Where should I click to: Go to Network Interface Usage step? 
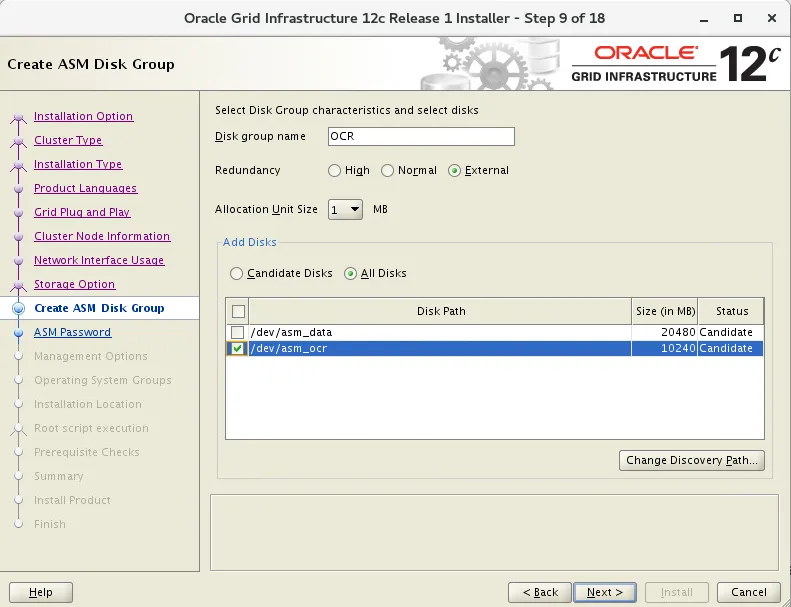tap(99, 260)
